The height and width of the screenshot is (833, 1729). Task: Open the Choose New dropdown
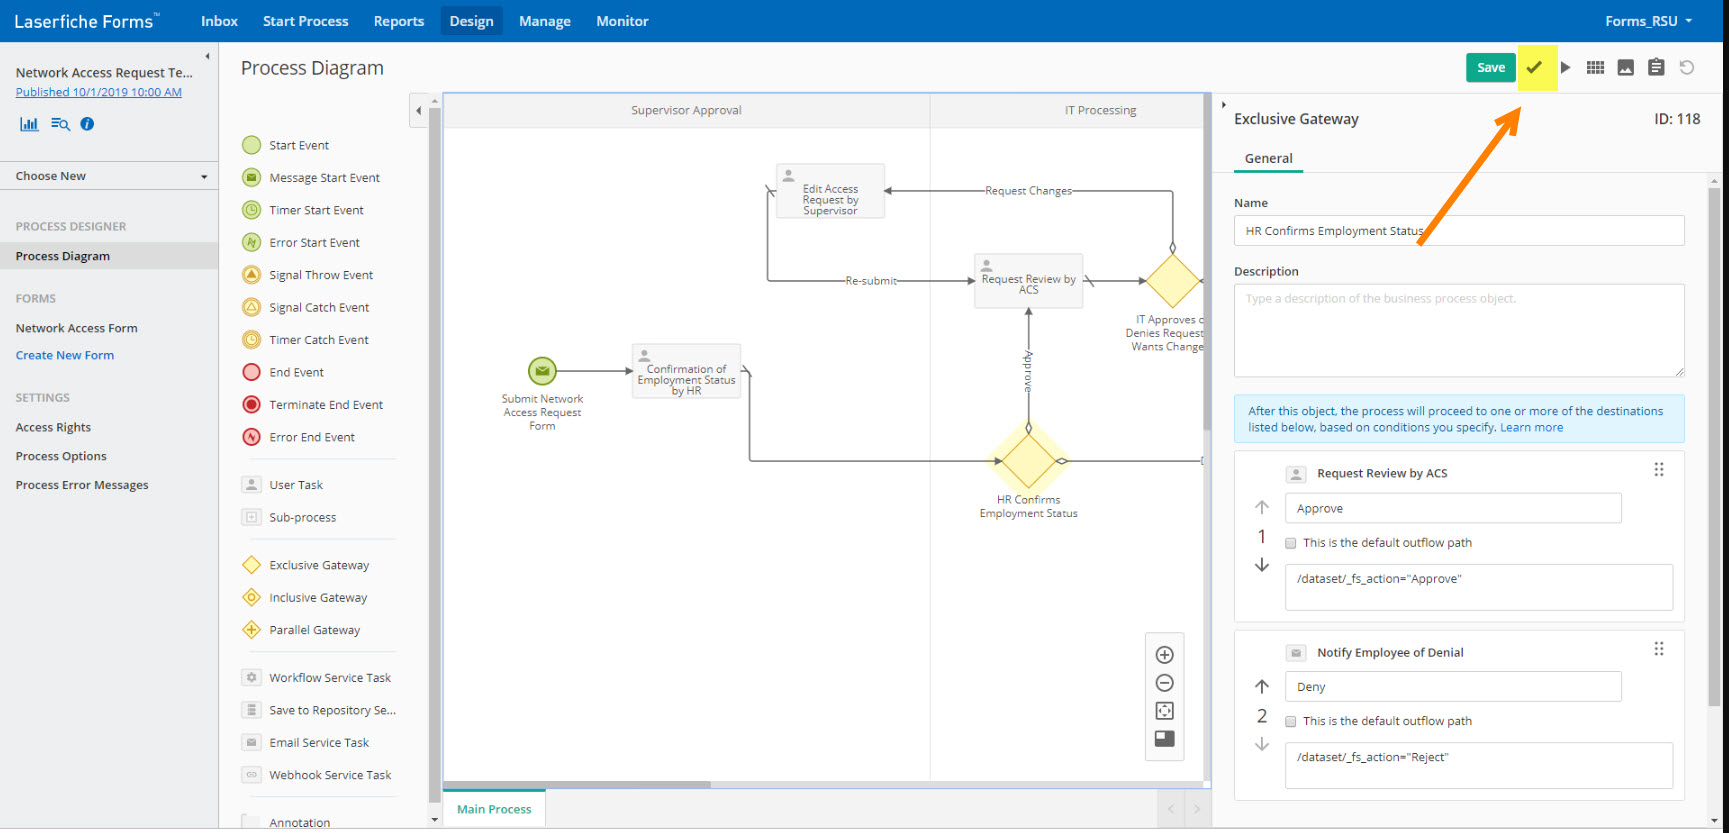[110, 176]
